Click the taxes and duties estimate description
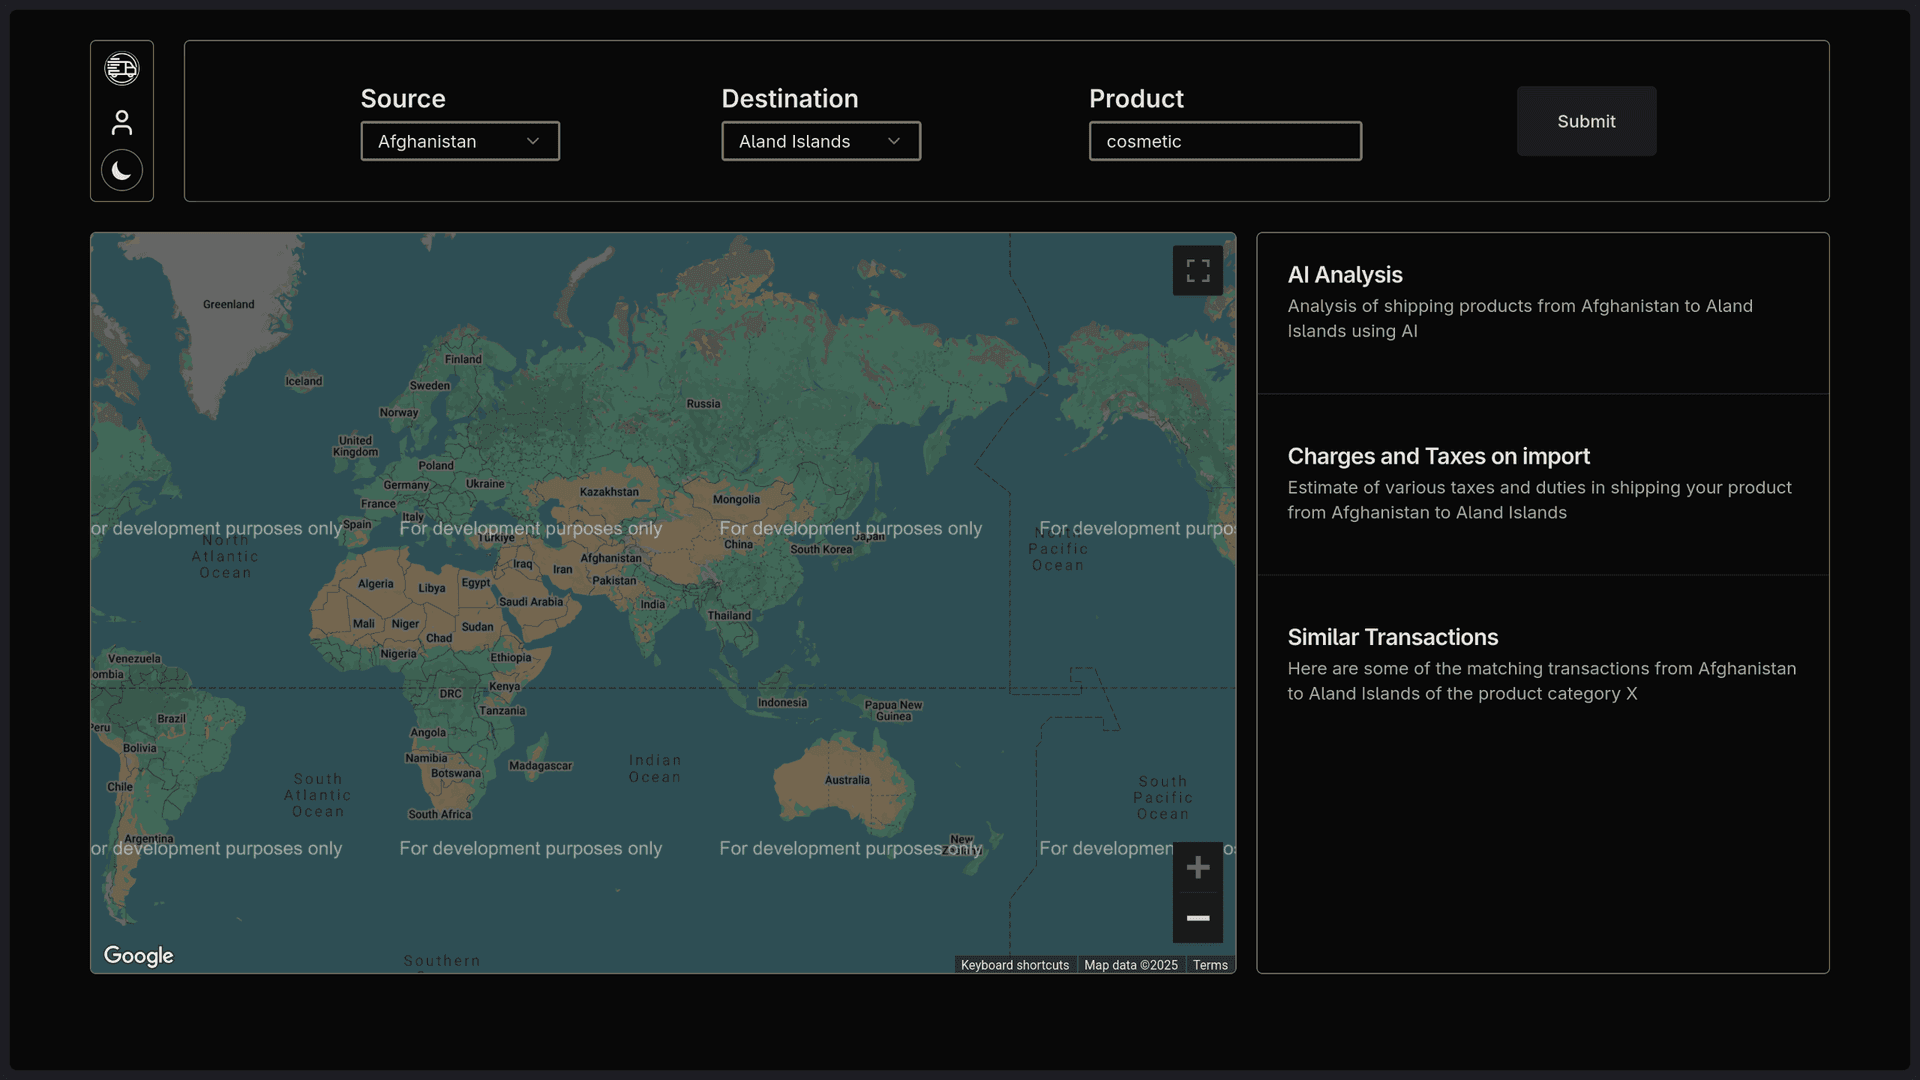Image resolution: width=1920 pixels, height=1080 pixels. pyautogui.click(x=1540, y=500)
